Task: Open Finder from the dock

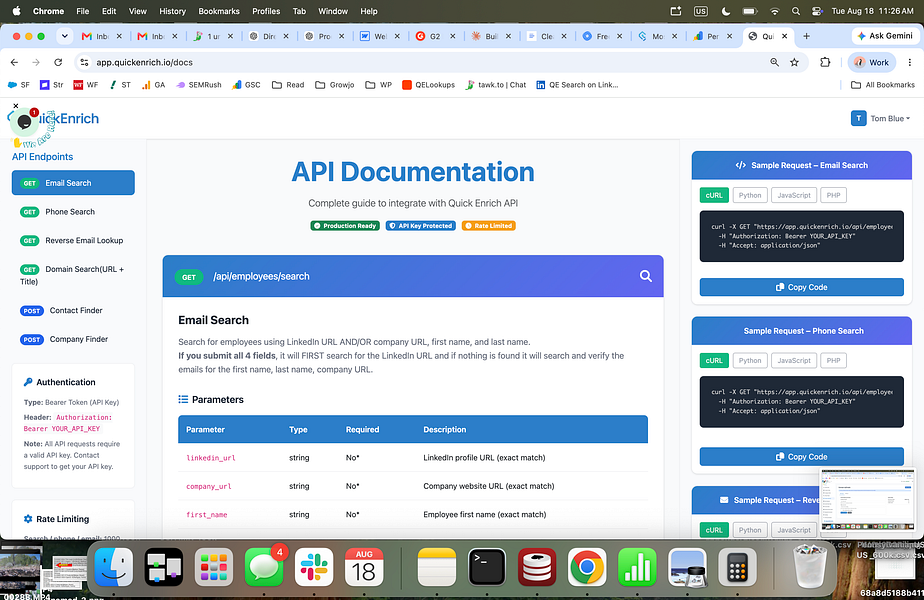Action: (114, 567)
